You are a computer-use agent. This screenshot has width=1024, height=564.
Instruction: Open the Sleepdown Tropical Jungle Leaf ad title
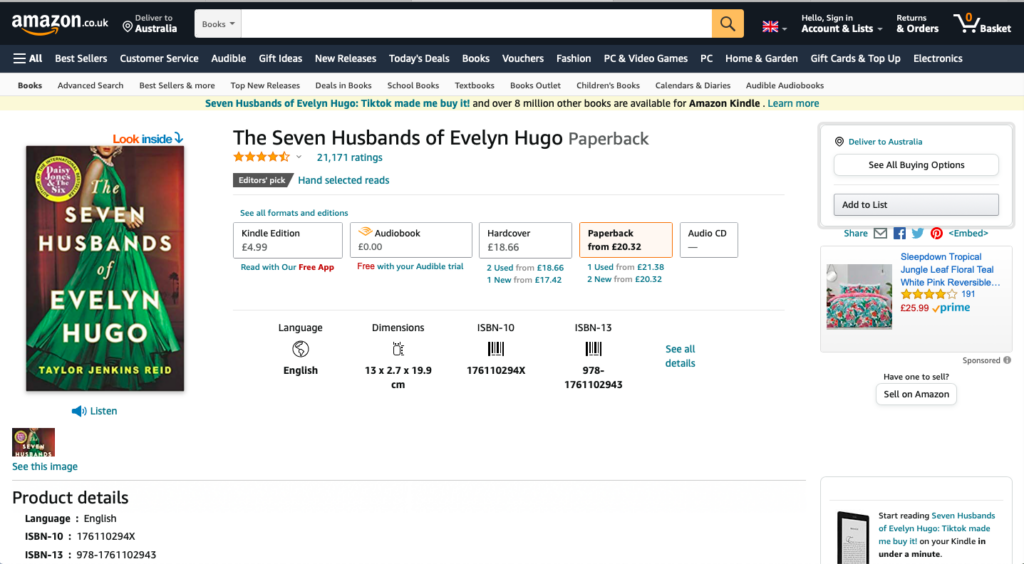click(x=950, y=270)
